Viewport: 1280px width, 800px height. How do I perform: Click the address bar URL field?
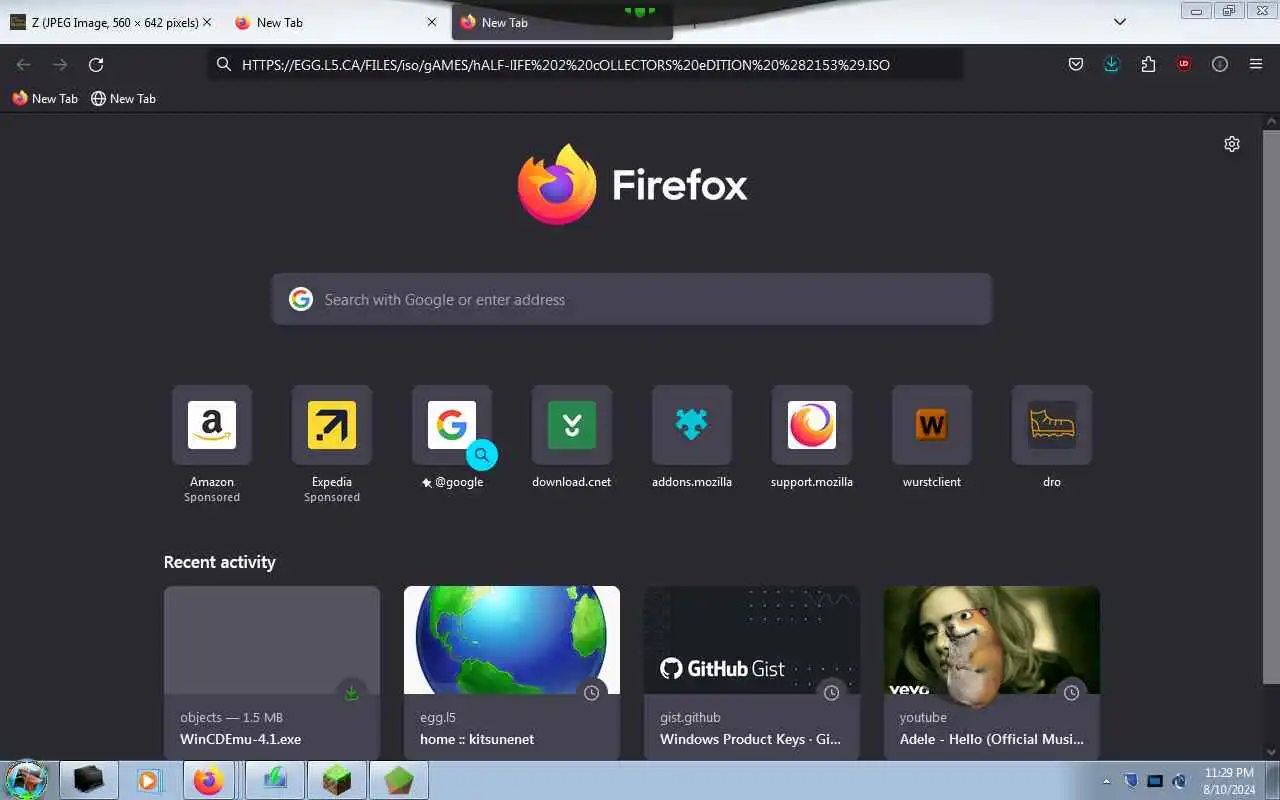(586, 65)
